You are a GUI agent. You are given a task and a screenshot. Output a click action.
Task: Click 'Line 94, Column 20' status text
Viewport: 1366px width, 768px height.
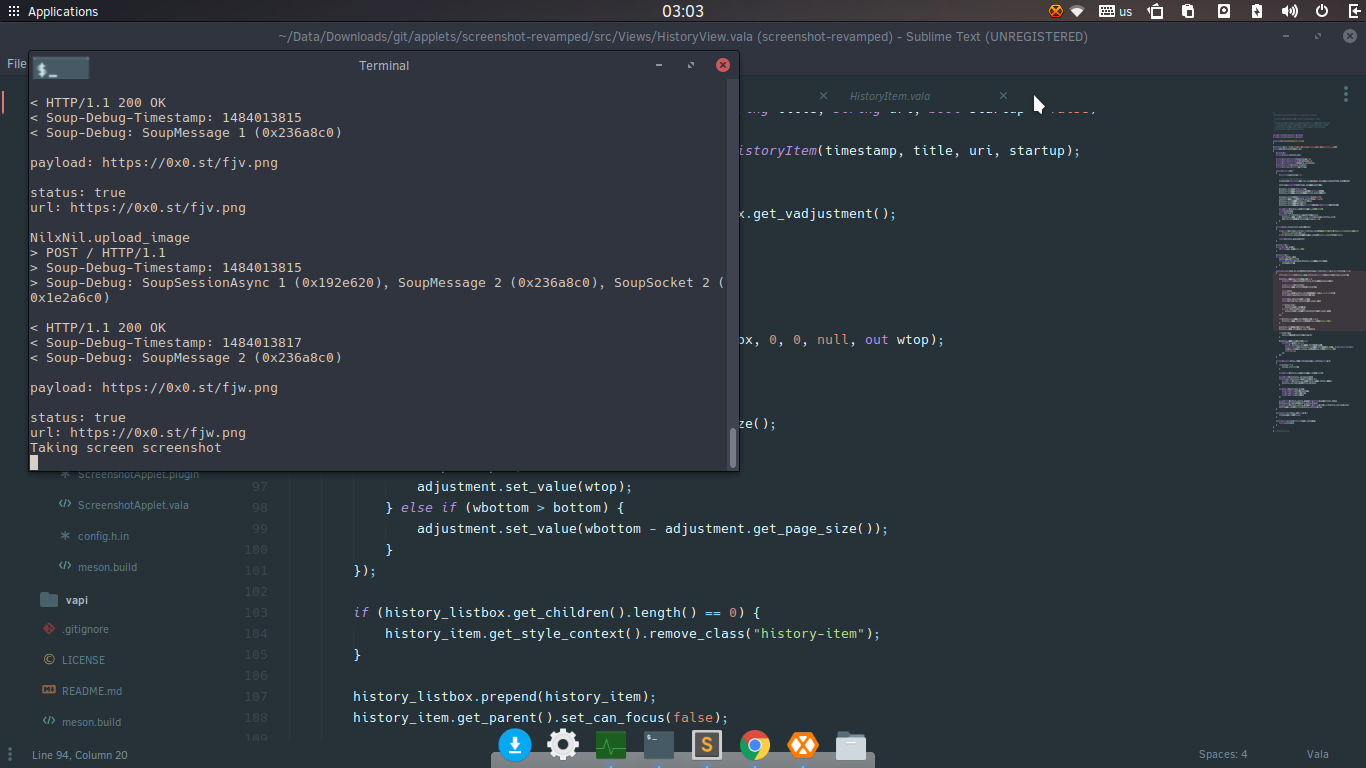(80, 755)
